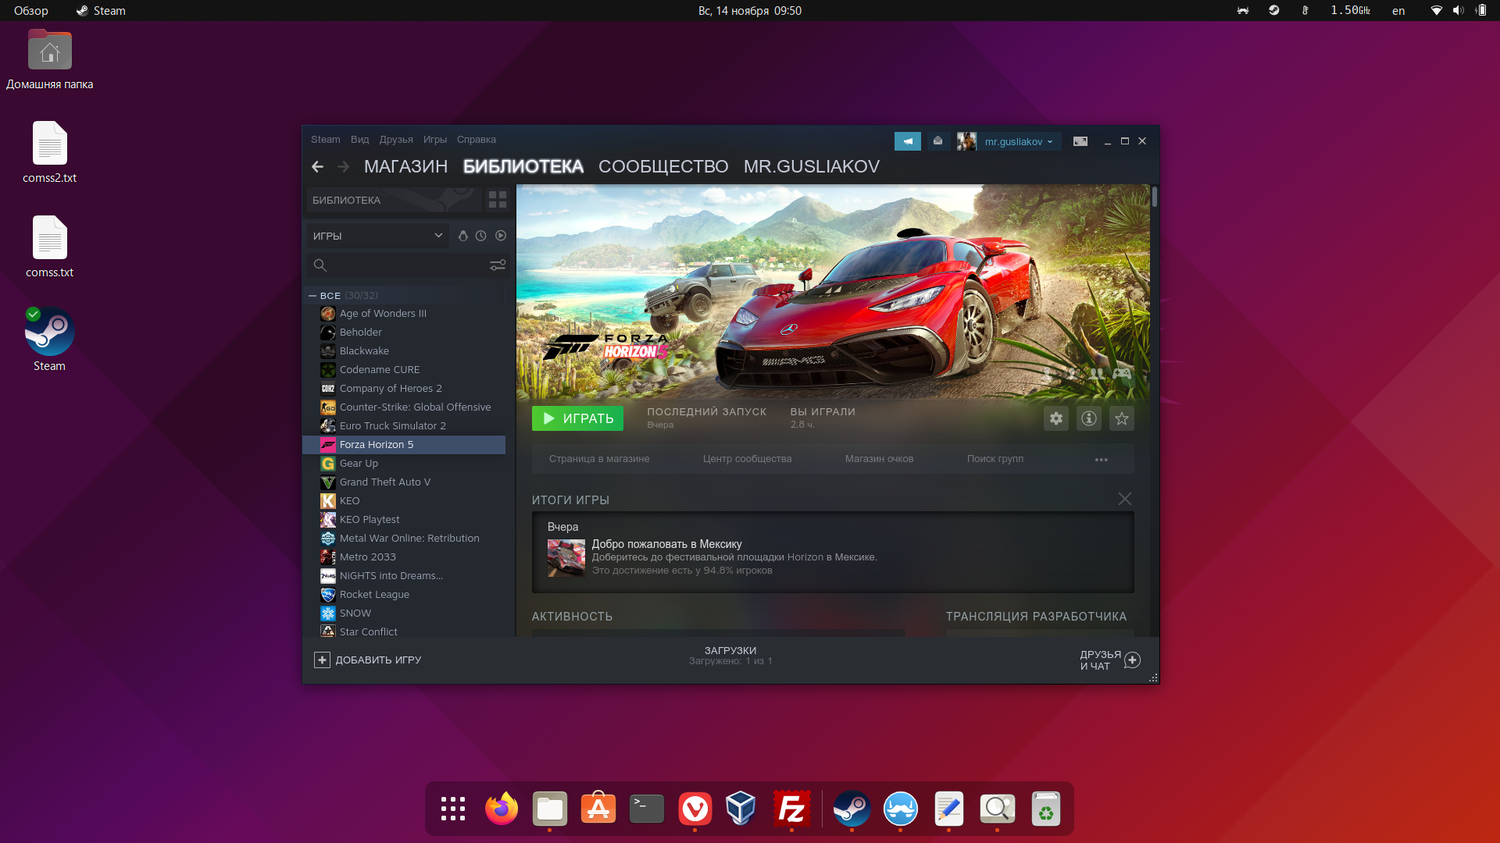The width and height of the screenshot is (1500, 843).
Task: Switch to the БИБЛИОТЕКА tab
Action: tap(523, 167)
